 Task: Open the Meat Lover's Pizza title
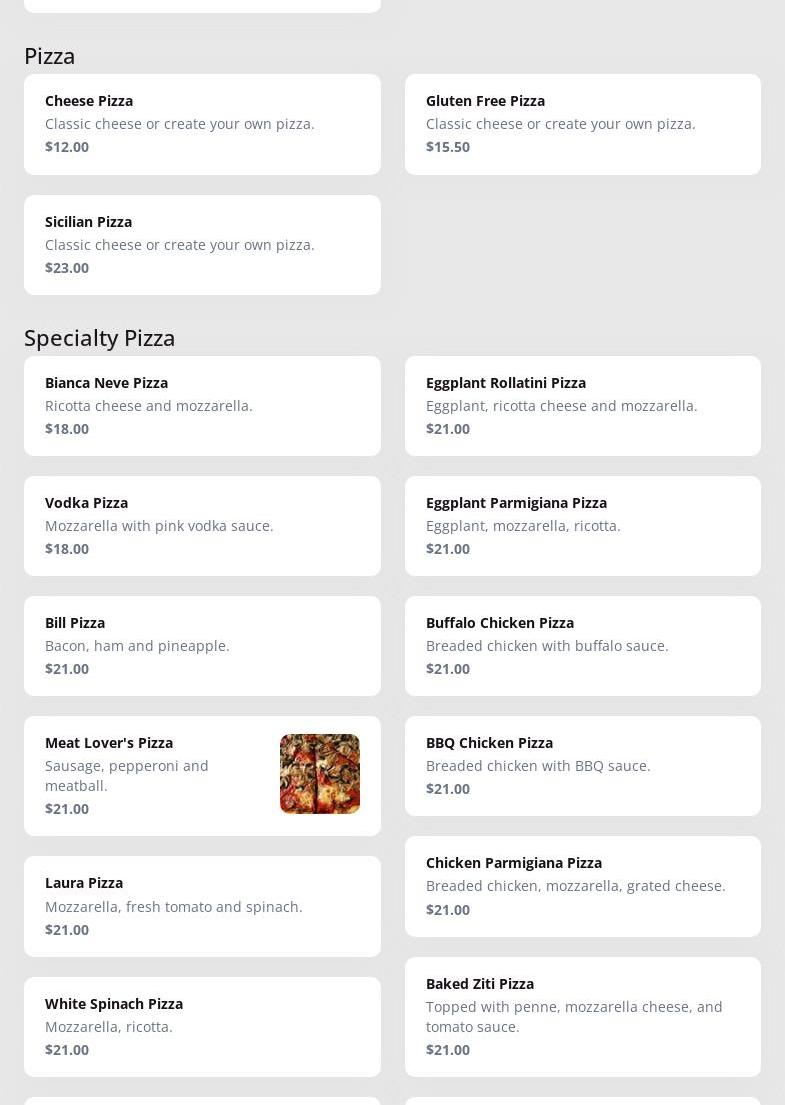109,743
